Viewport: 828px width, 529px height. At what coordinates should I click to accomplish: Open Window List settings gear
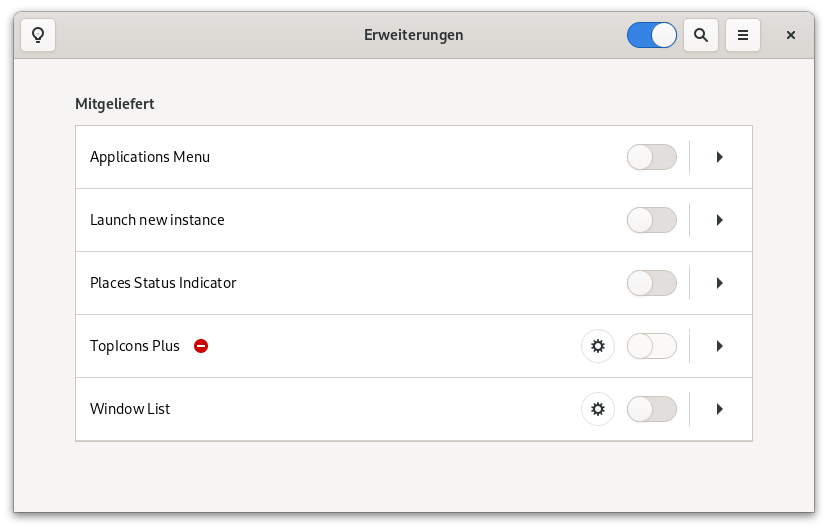point(598,409)
